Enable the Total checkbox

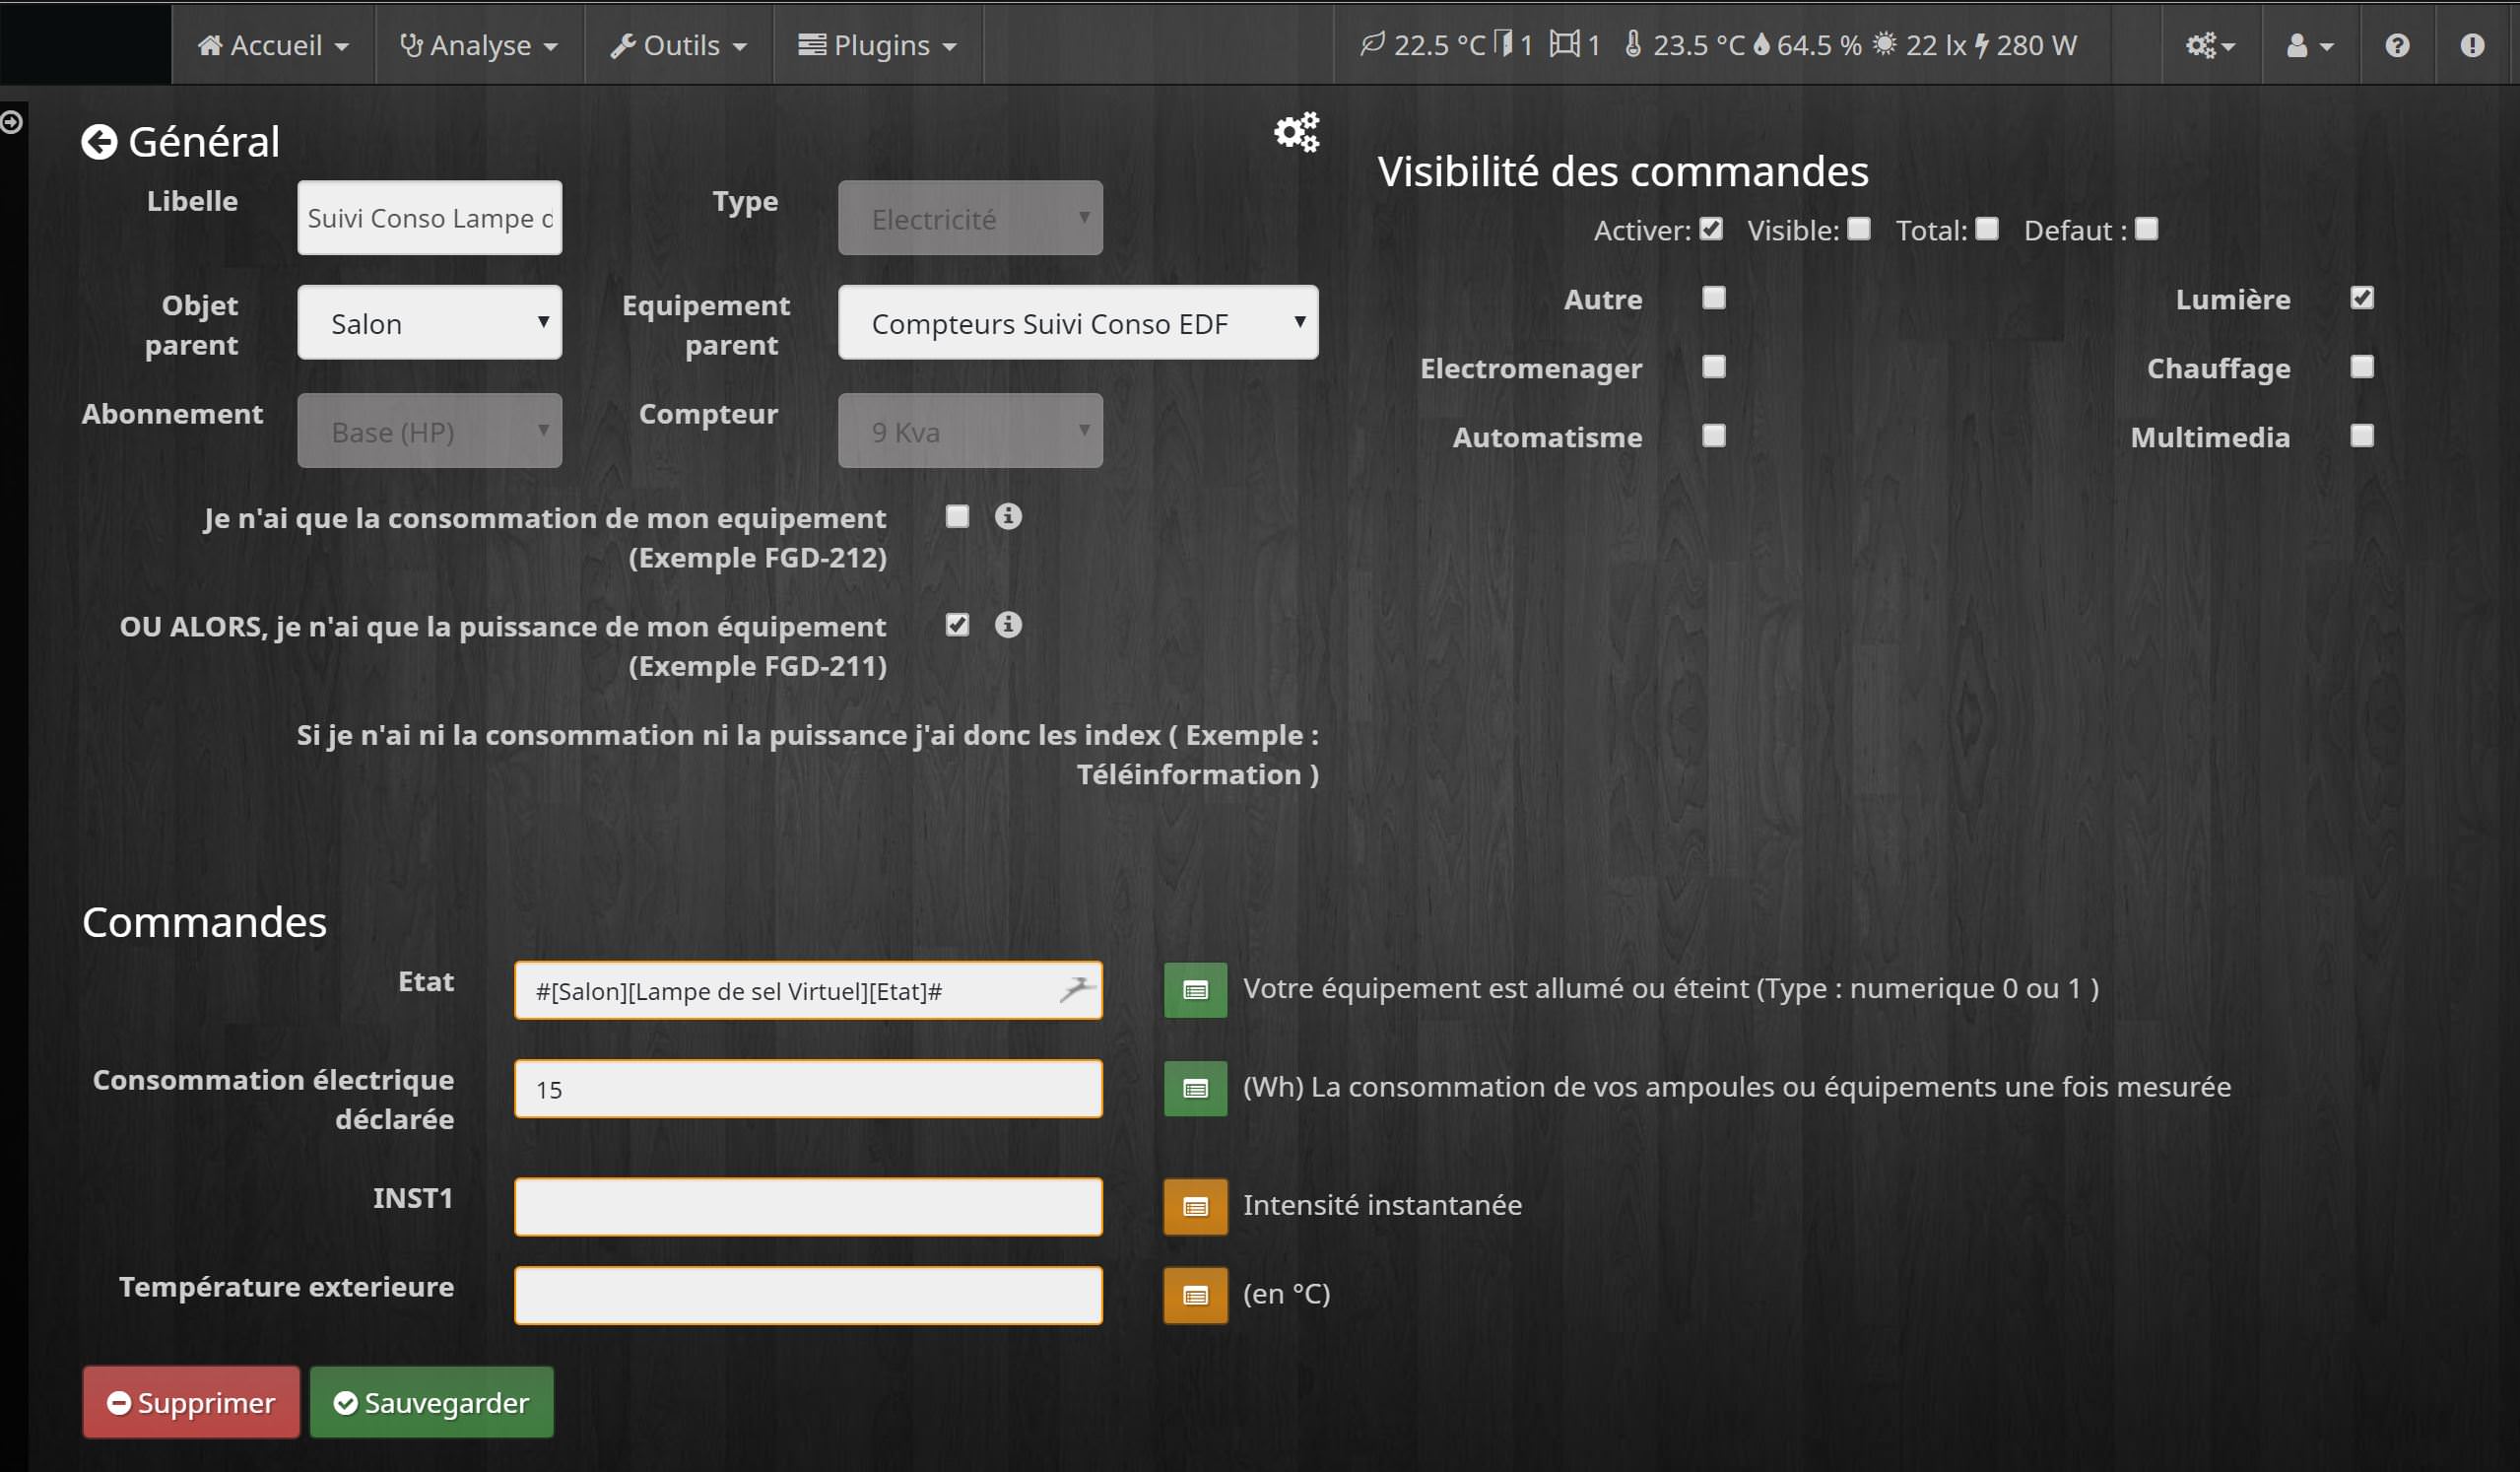point(1987,229)
